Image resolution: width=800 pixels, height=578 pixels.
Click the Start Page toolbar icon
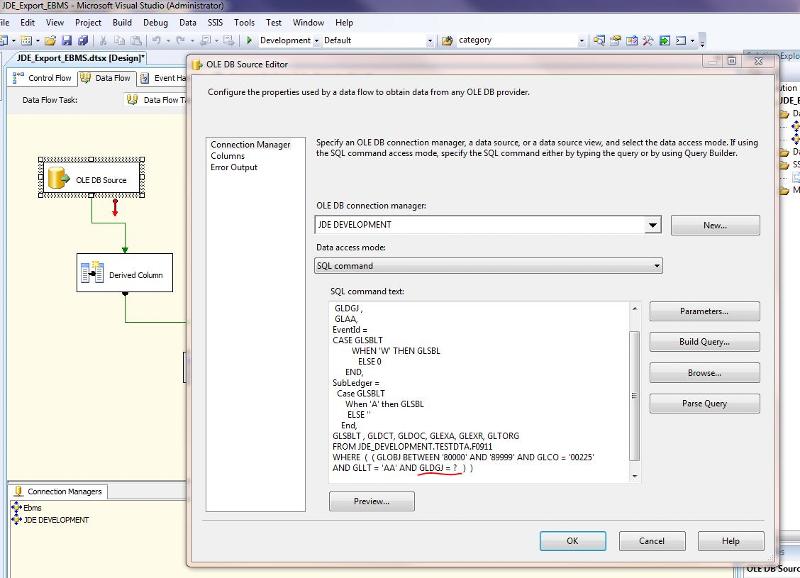point(664,40)
